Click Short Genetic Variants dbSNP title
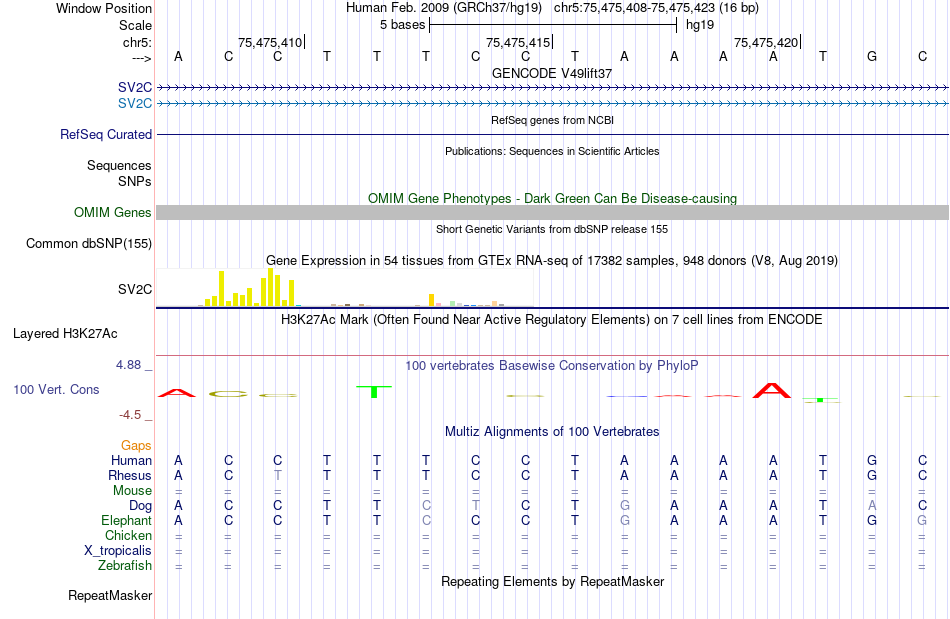Viewport: 950px width, 619px height. [552, 229]
